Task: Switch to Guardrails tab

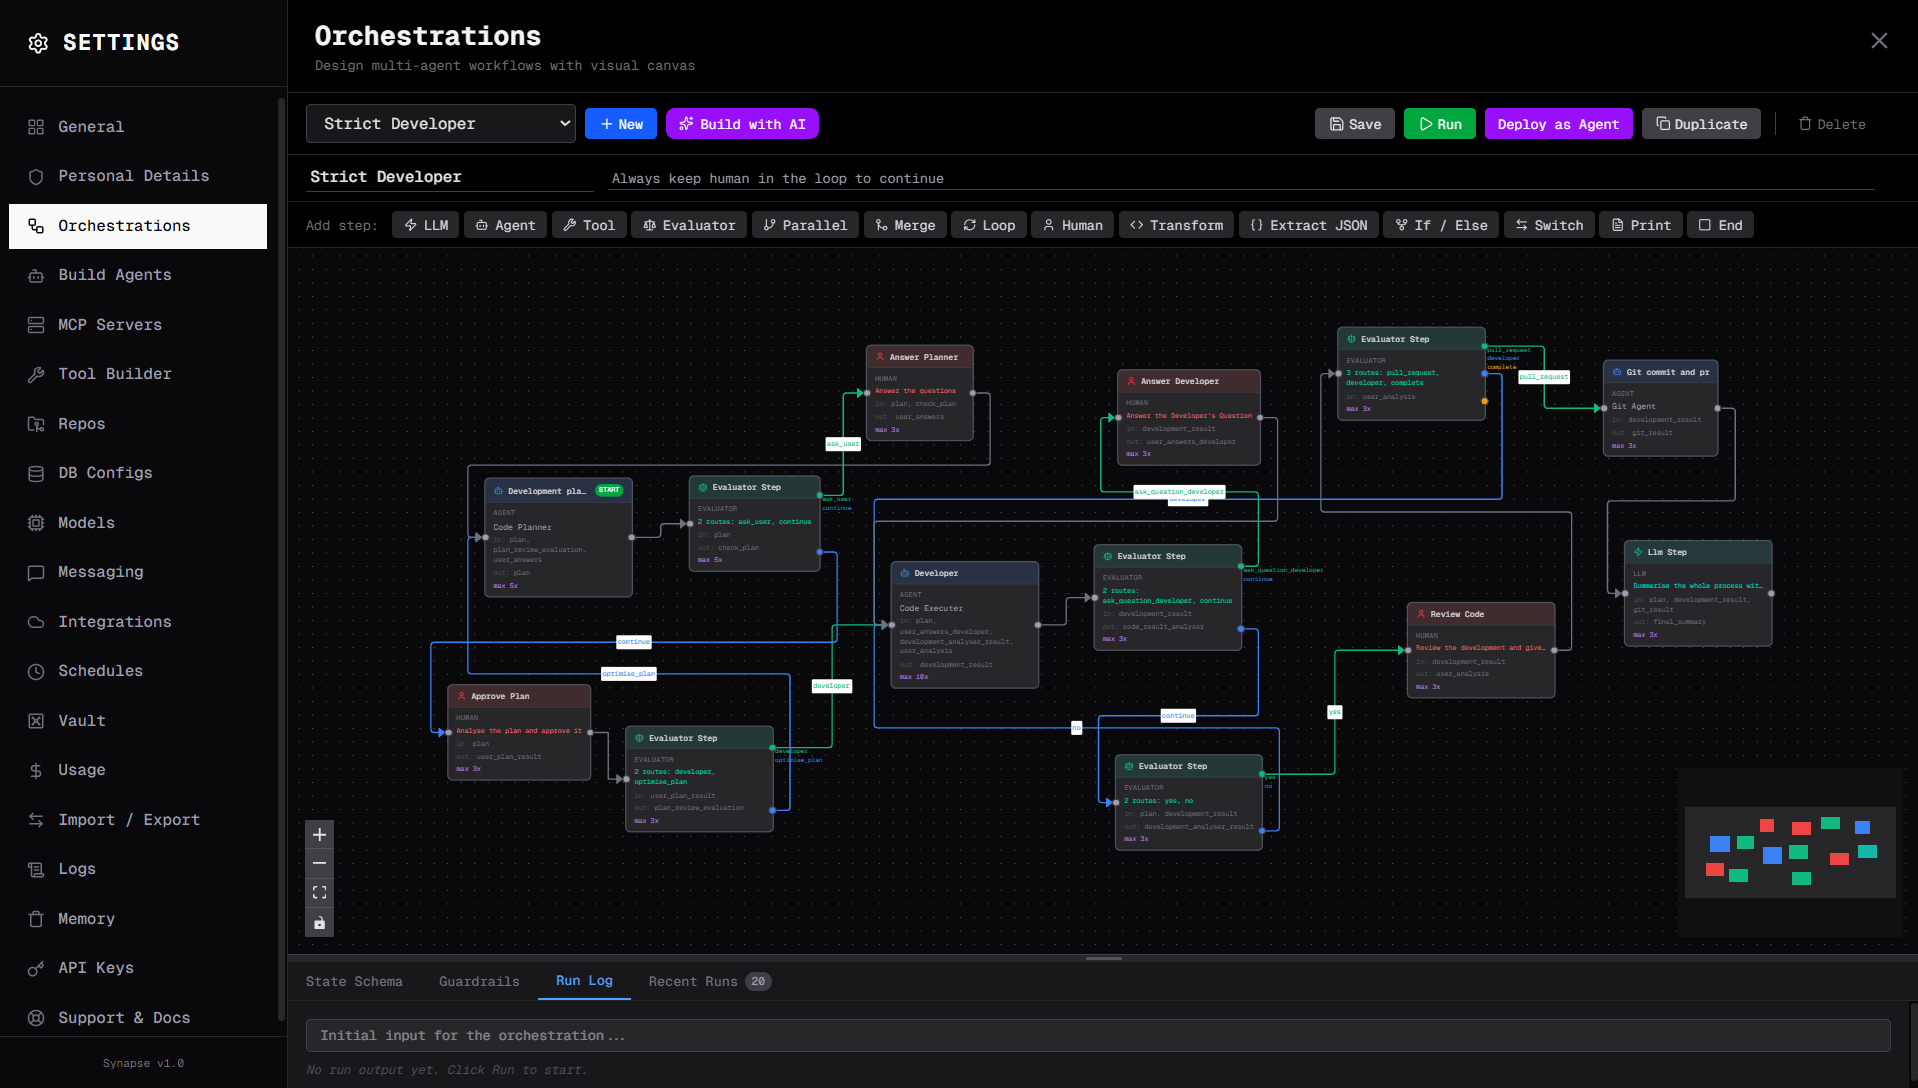Action: [479, 982]
